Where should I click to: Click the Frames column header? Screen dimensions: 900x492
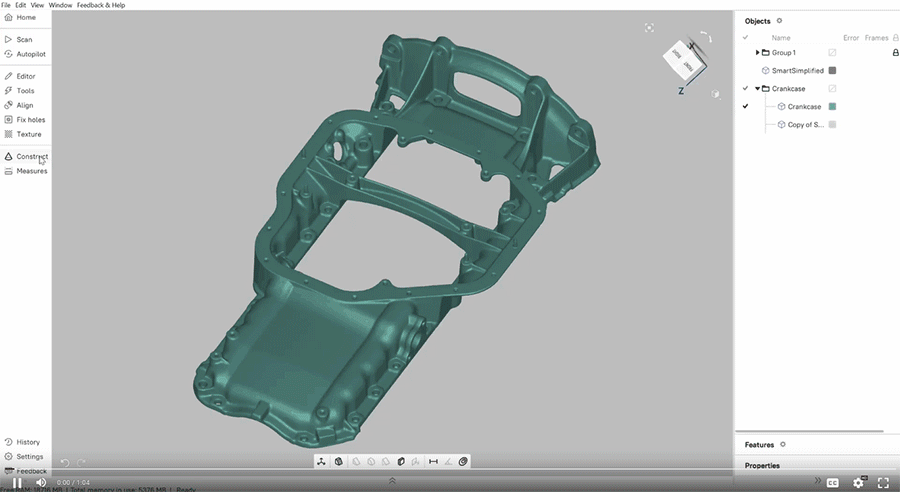876,38
